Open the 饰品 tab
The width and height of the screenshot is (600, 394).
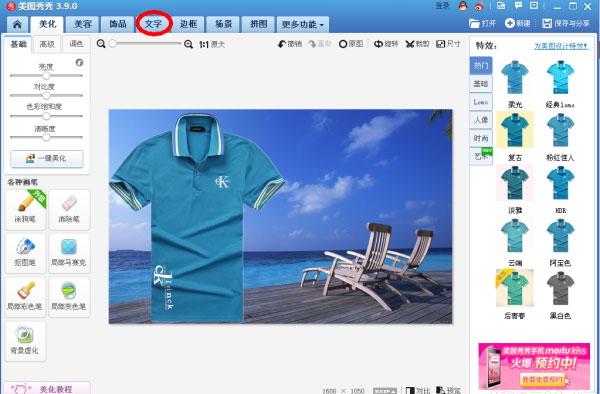click(x=117, y=24)
